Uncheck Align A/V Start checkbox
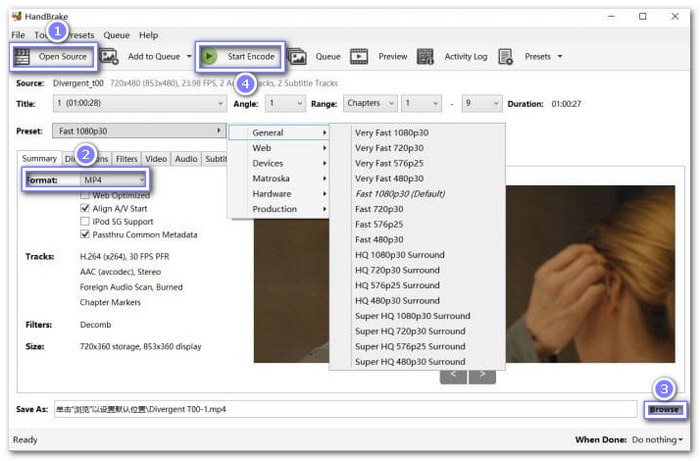 coord(84,208)
